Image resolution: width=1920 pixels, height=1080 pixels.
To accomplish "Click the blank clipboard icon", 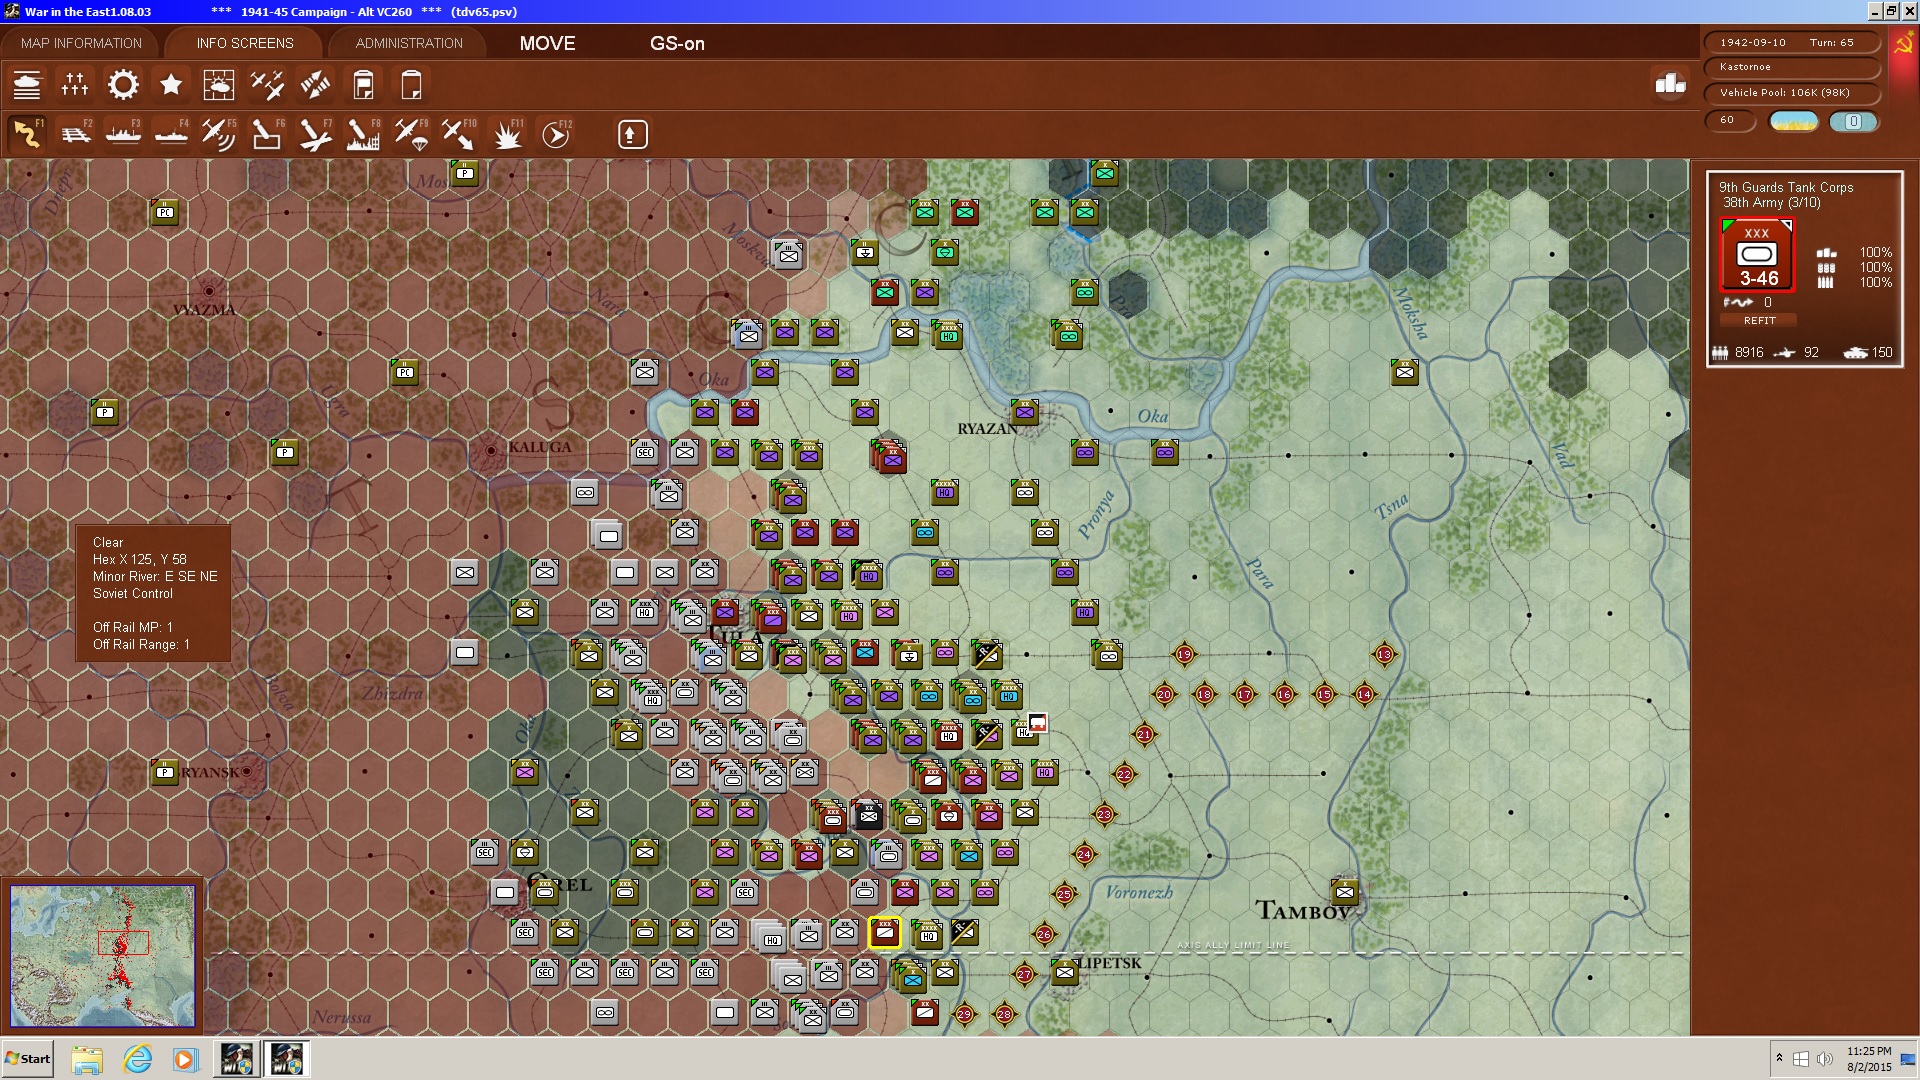I will click(x=411, y=85).
